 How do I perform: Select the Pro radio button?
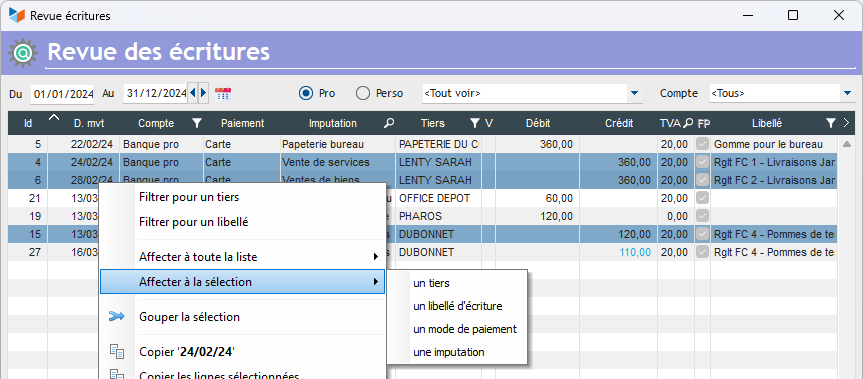click(x=305, y=94)
